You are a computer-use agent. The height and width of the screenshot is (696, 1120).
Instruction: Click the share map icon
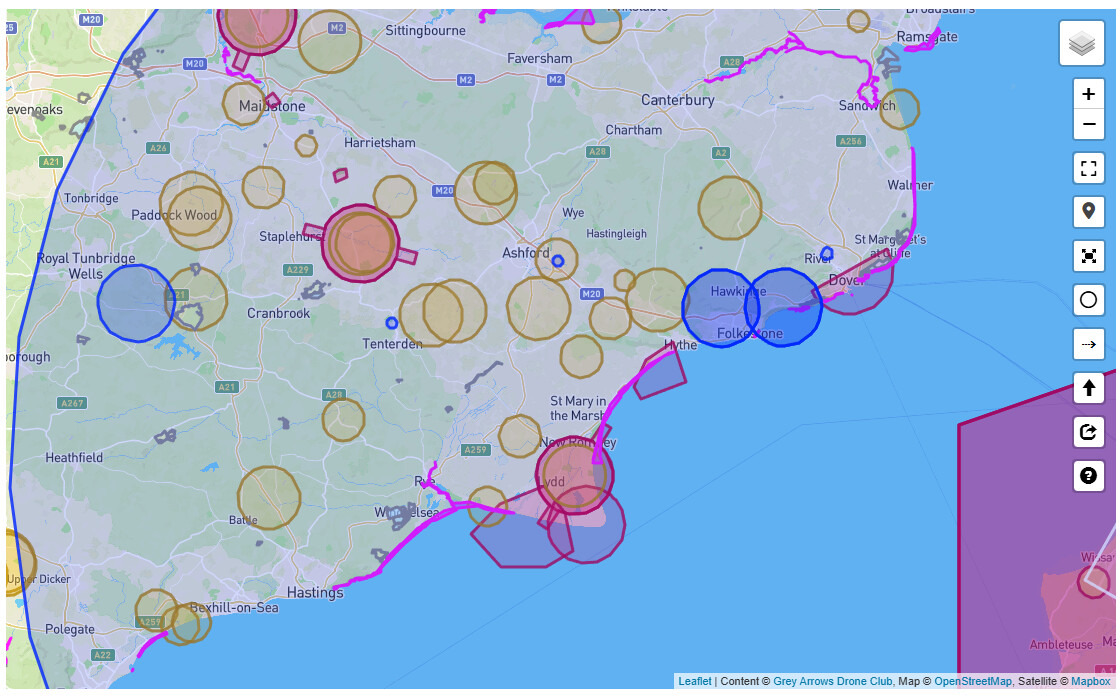pyautogui.click(x=1089, y=432)
